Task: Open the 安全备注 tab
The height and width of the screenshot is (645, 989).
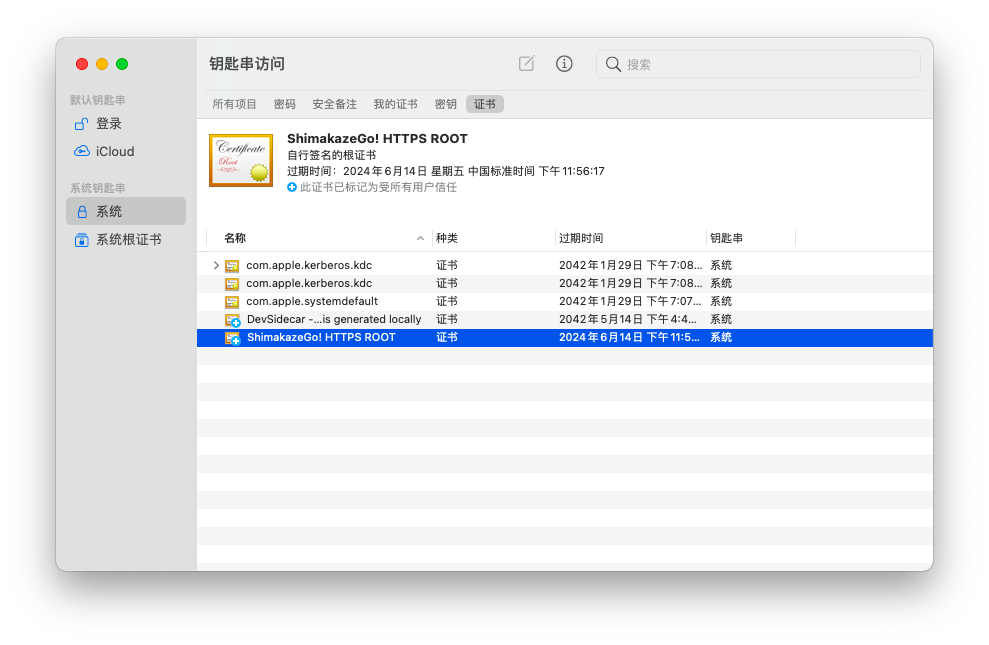Action: pyautogui.click(x=334, y=104)
